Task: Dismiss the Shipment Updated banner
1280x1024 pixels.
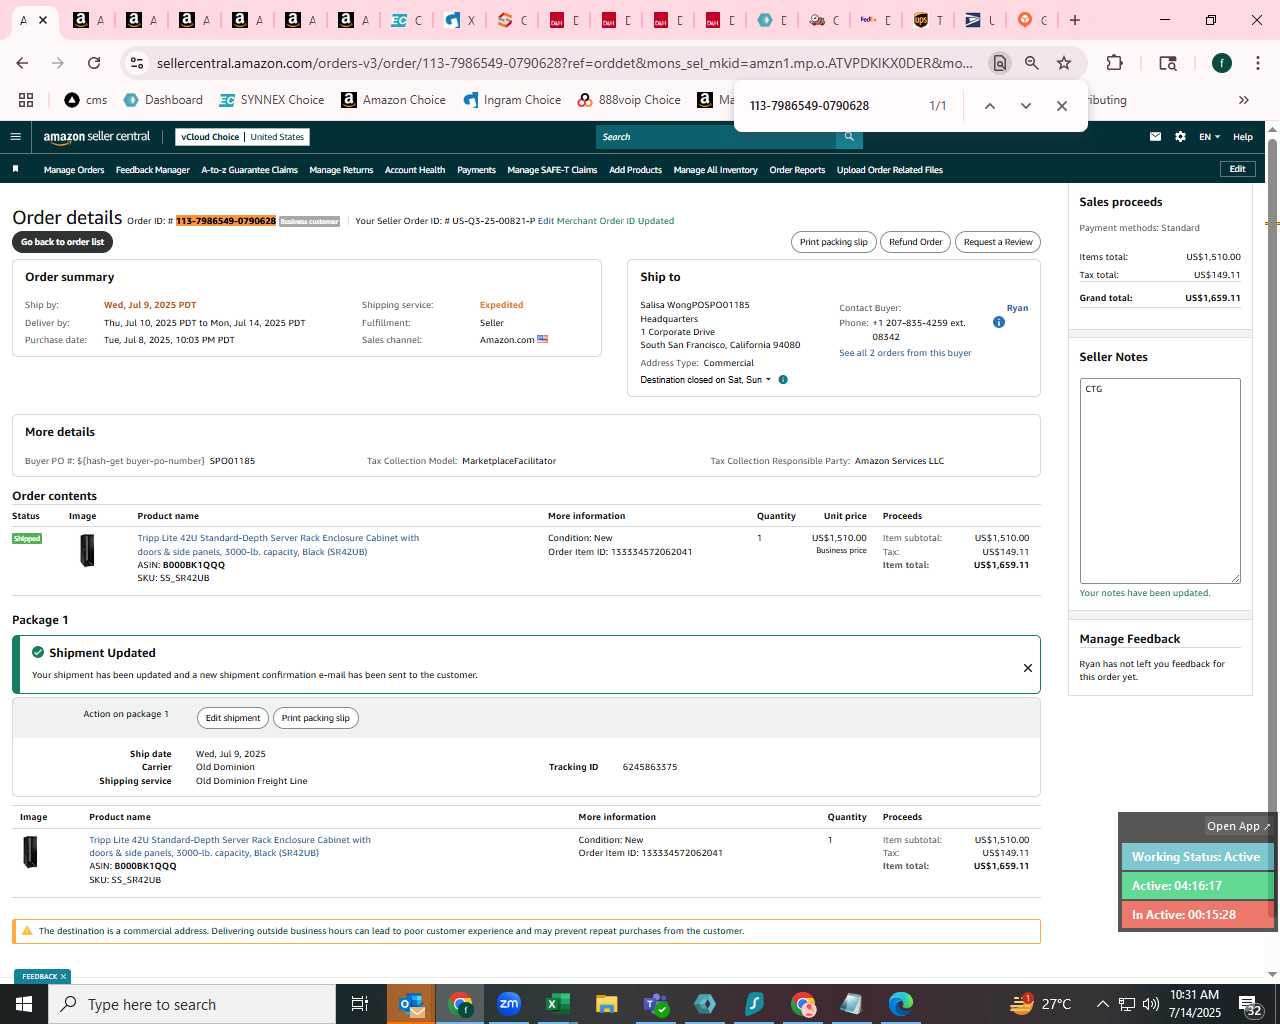Action: [x=1027, y=668]
